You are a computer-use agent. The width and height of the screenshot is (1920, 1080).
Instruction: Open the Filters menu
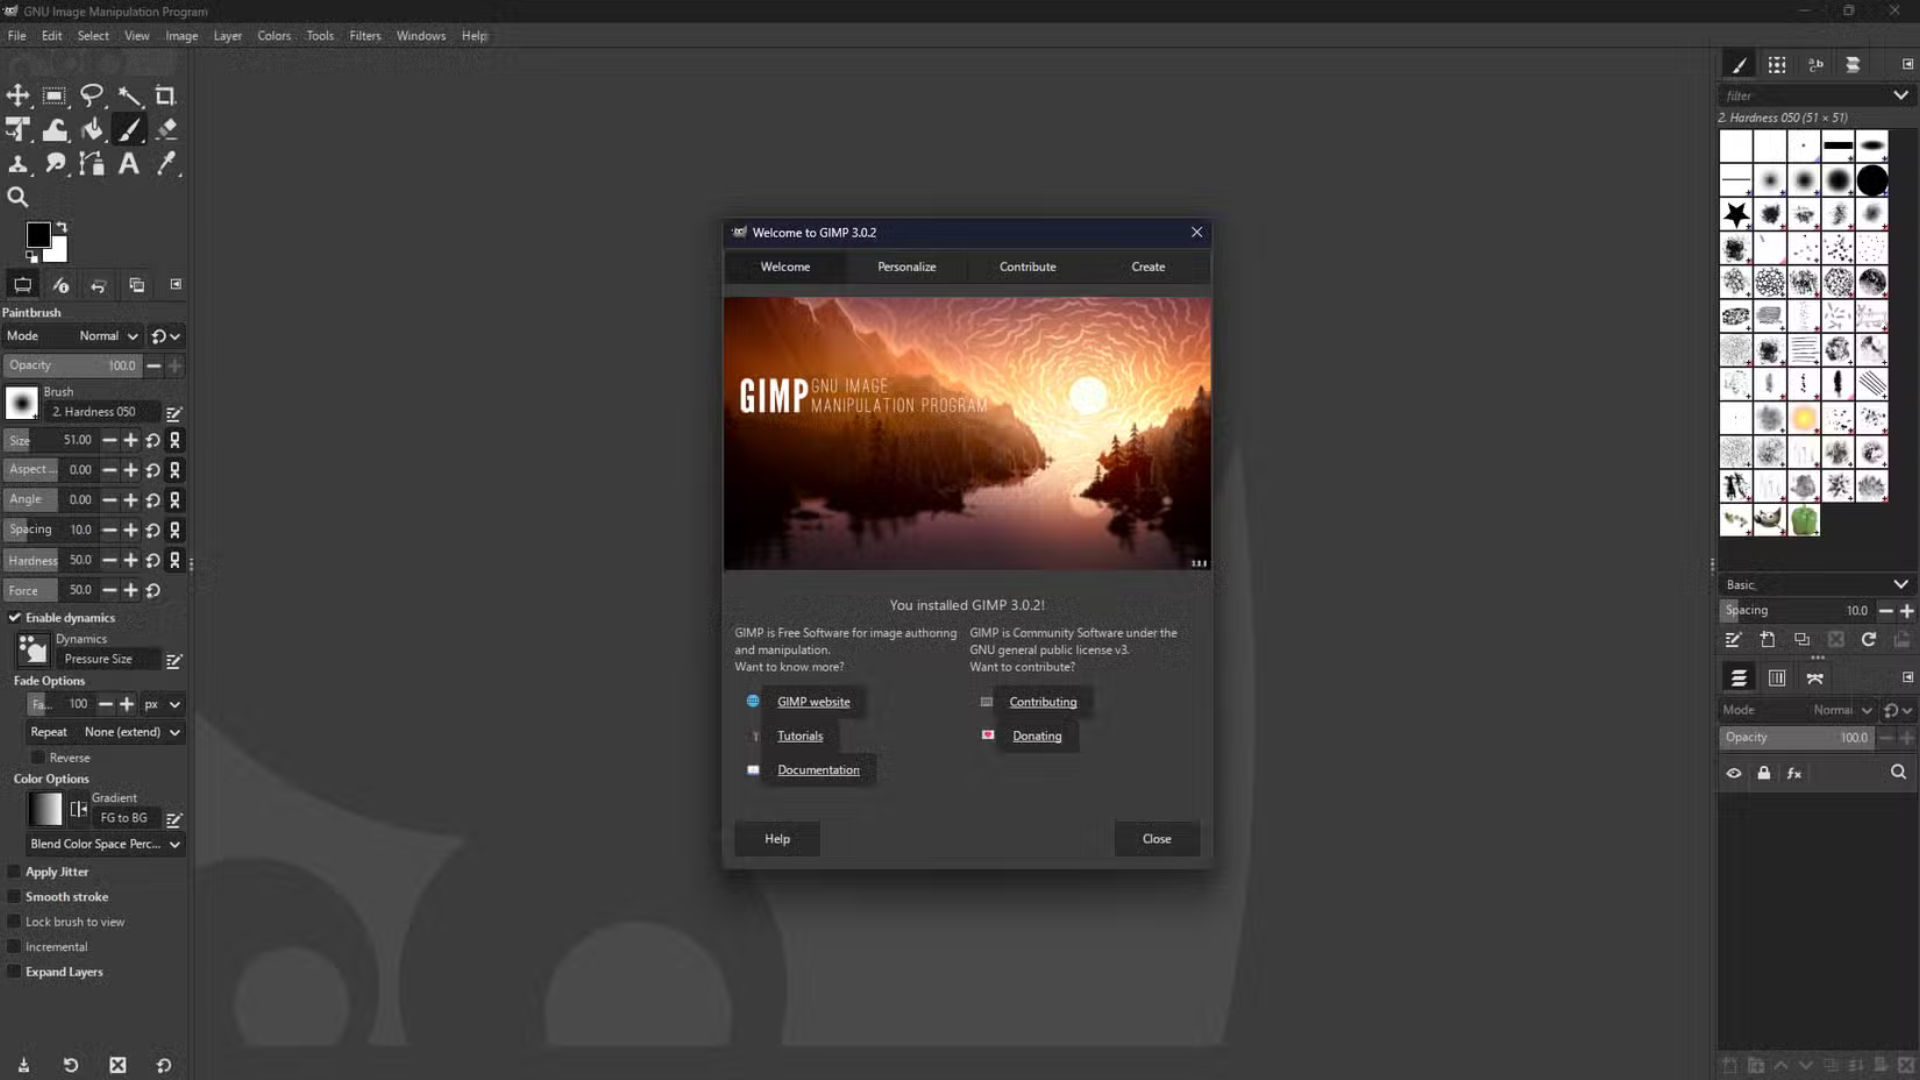coord(364,36)
